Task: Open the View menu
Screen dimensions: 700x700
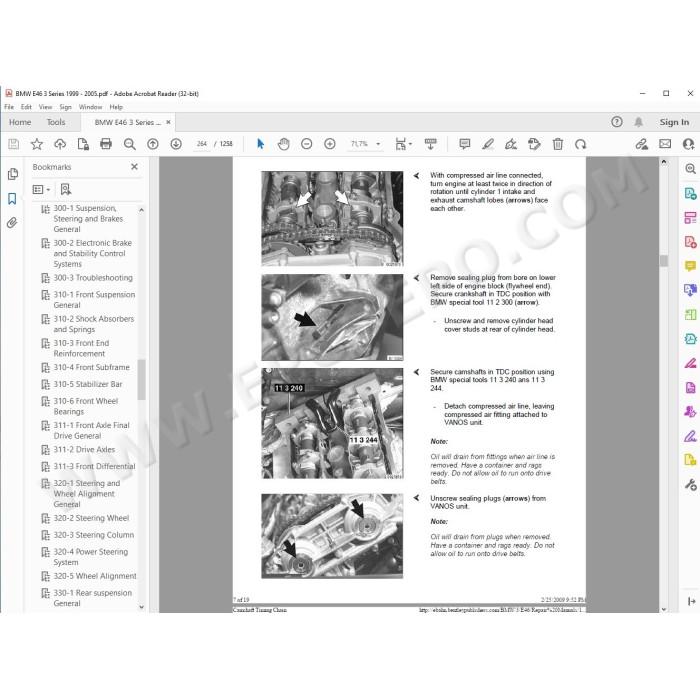Action: point(45,107)
